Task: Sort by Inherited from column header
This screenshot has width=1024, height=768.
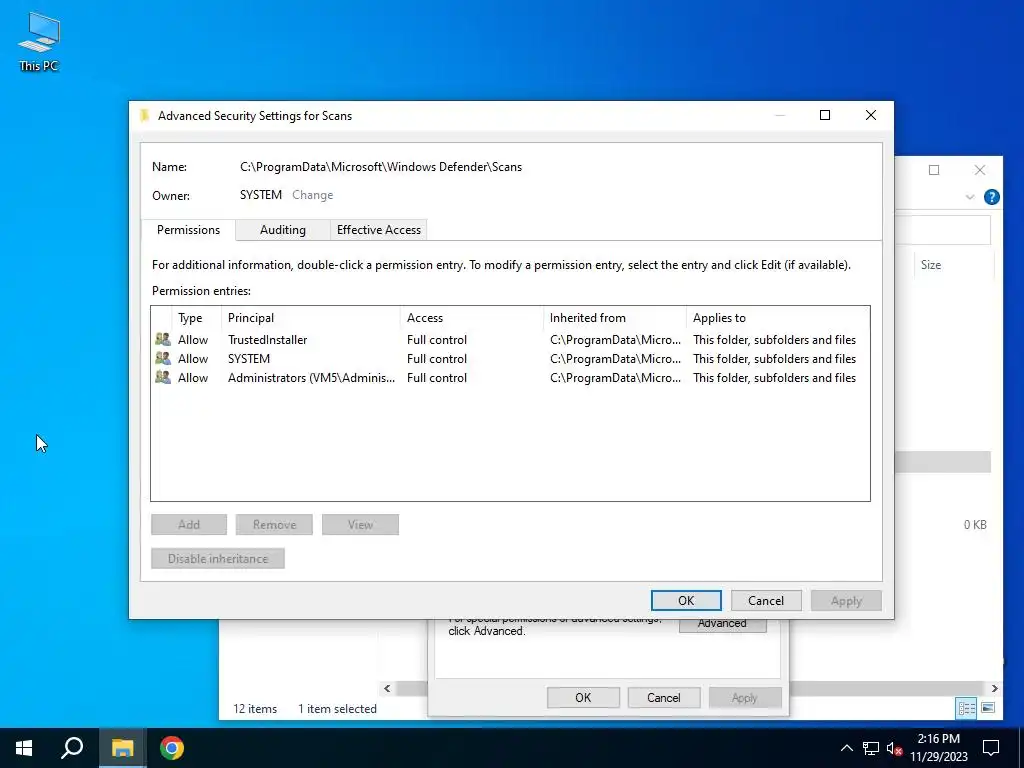Action: (615, 318)
